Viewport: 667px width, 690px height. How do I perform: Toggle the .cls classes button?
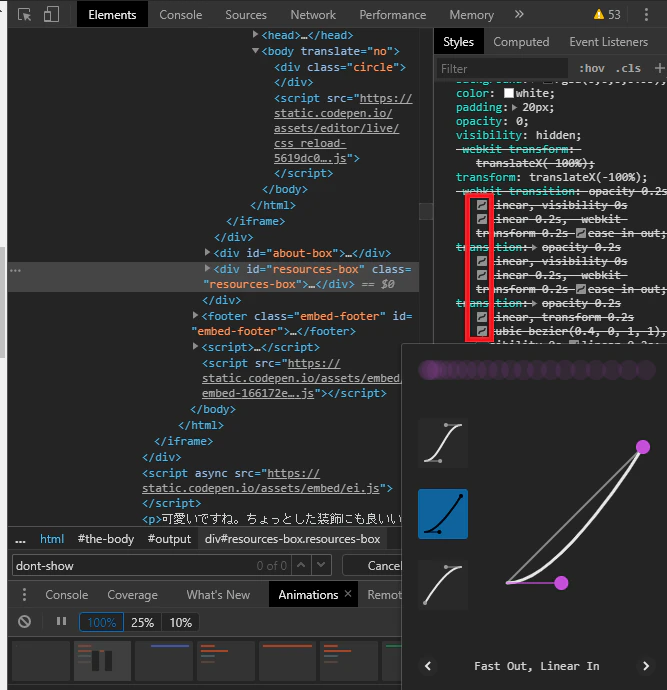pos(628,69)
